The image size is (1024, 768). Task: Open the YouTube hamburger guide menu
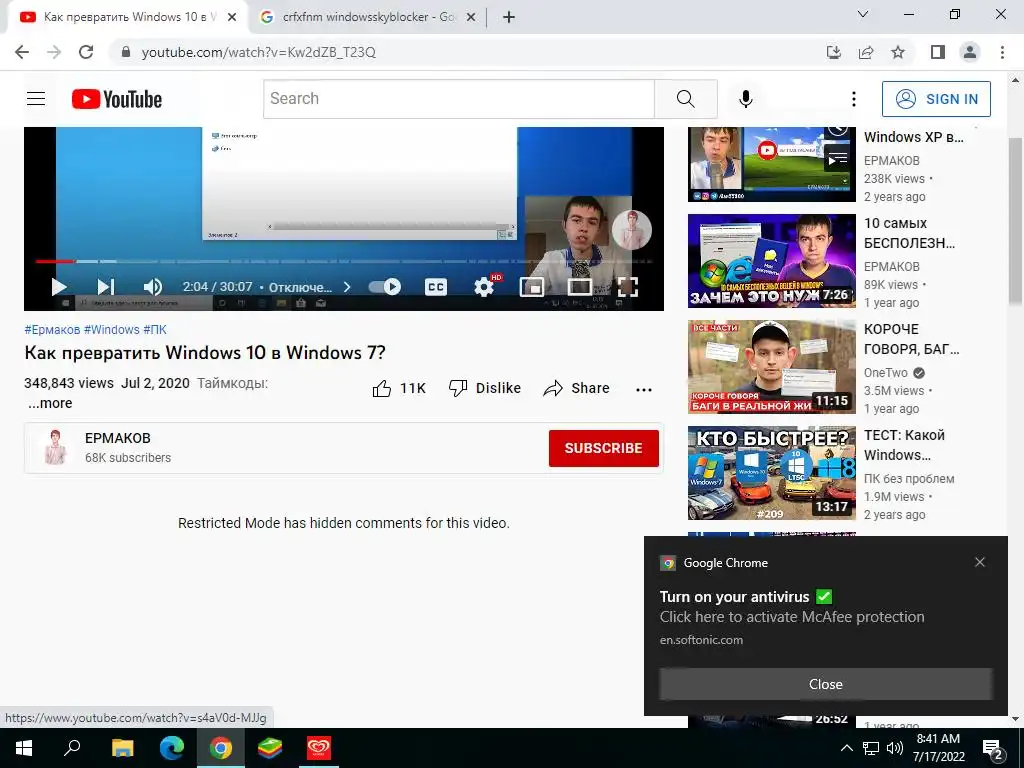pyautogui.click(x=36, y=99)
